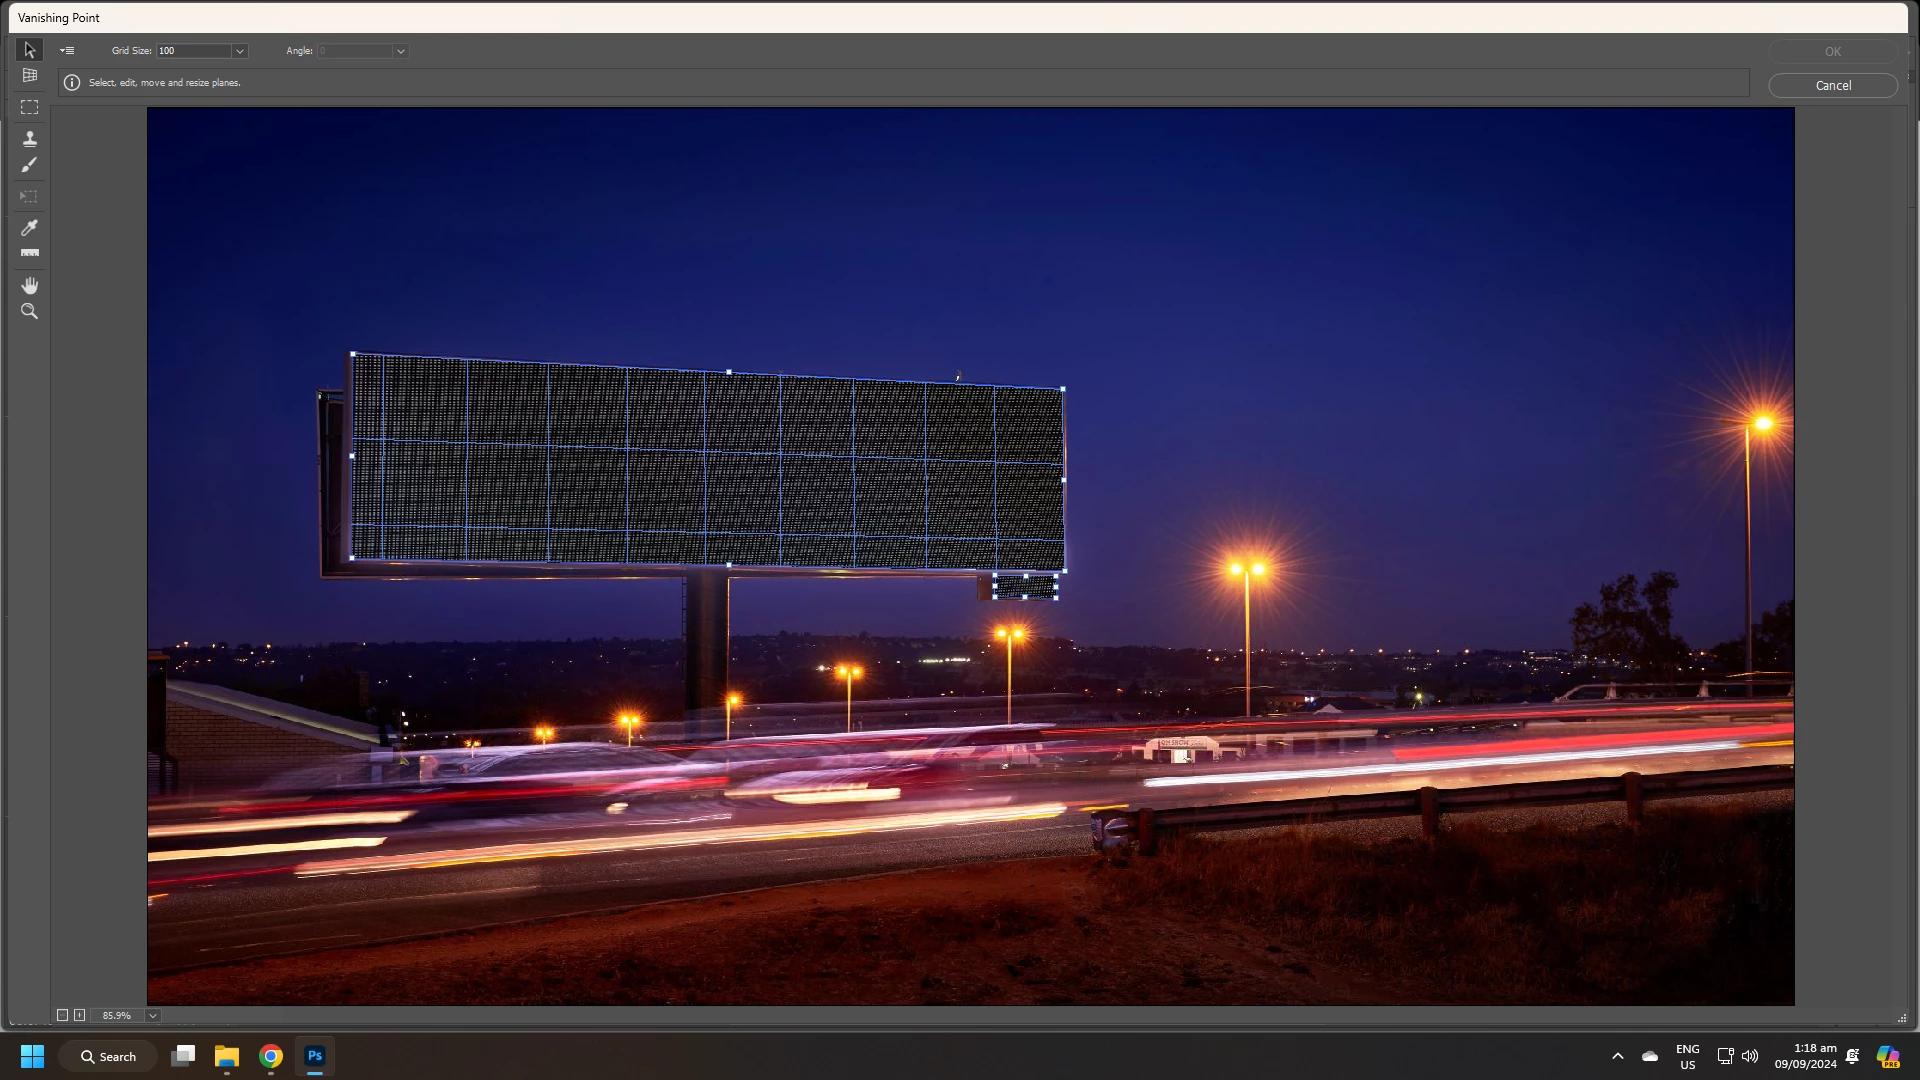1920x1080 pixels.
Task: Expand the Angle dropdown arrow
Action: [x=400, y=51]
